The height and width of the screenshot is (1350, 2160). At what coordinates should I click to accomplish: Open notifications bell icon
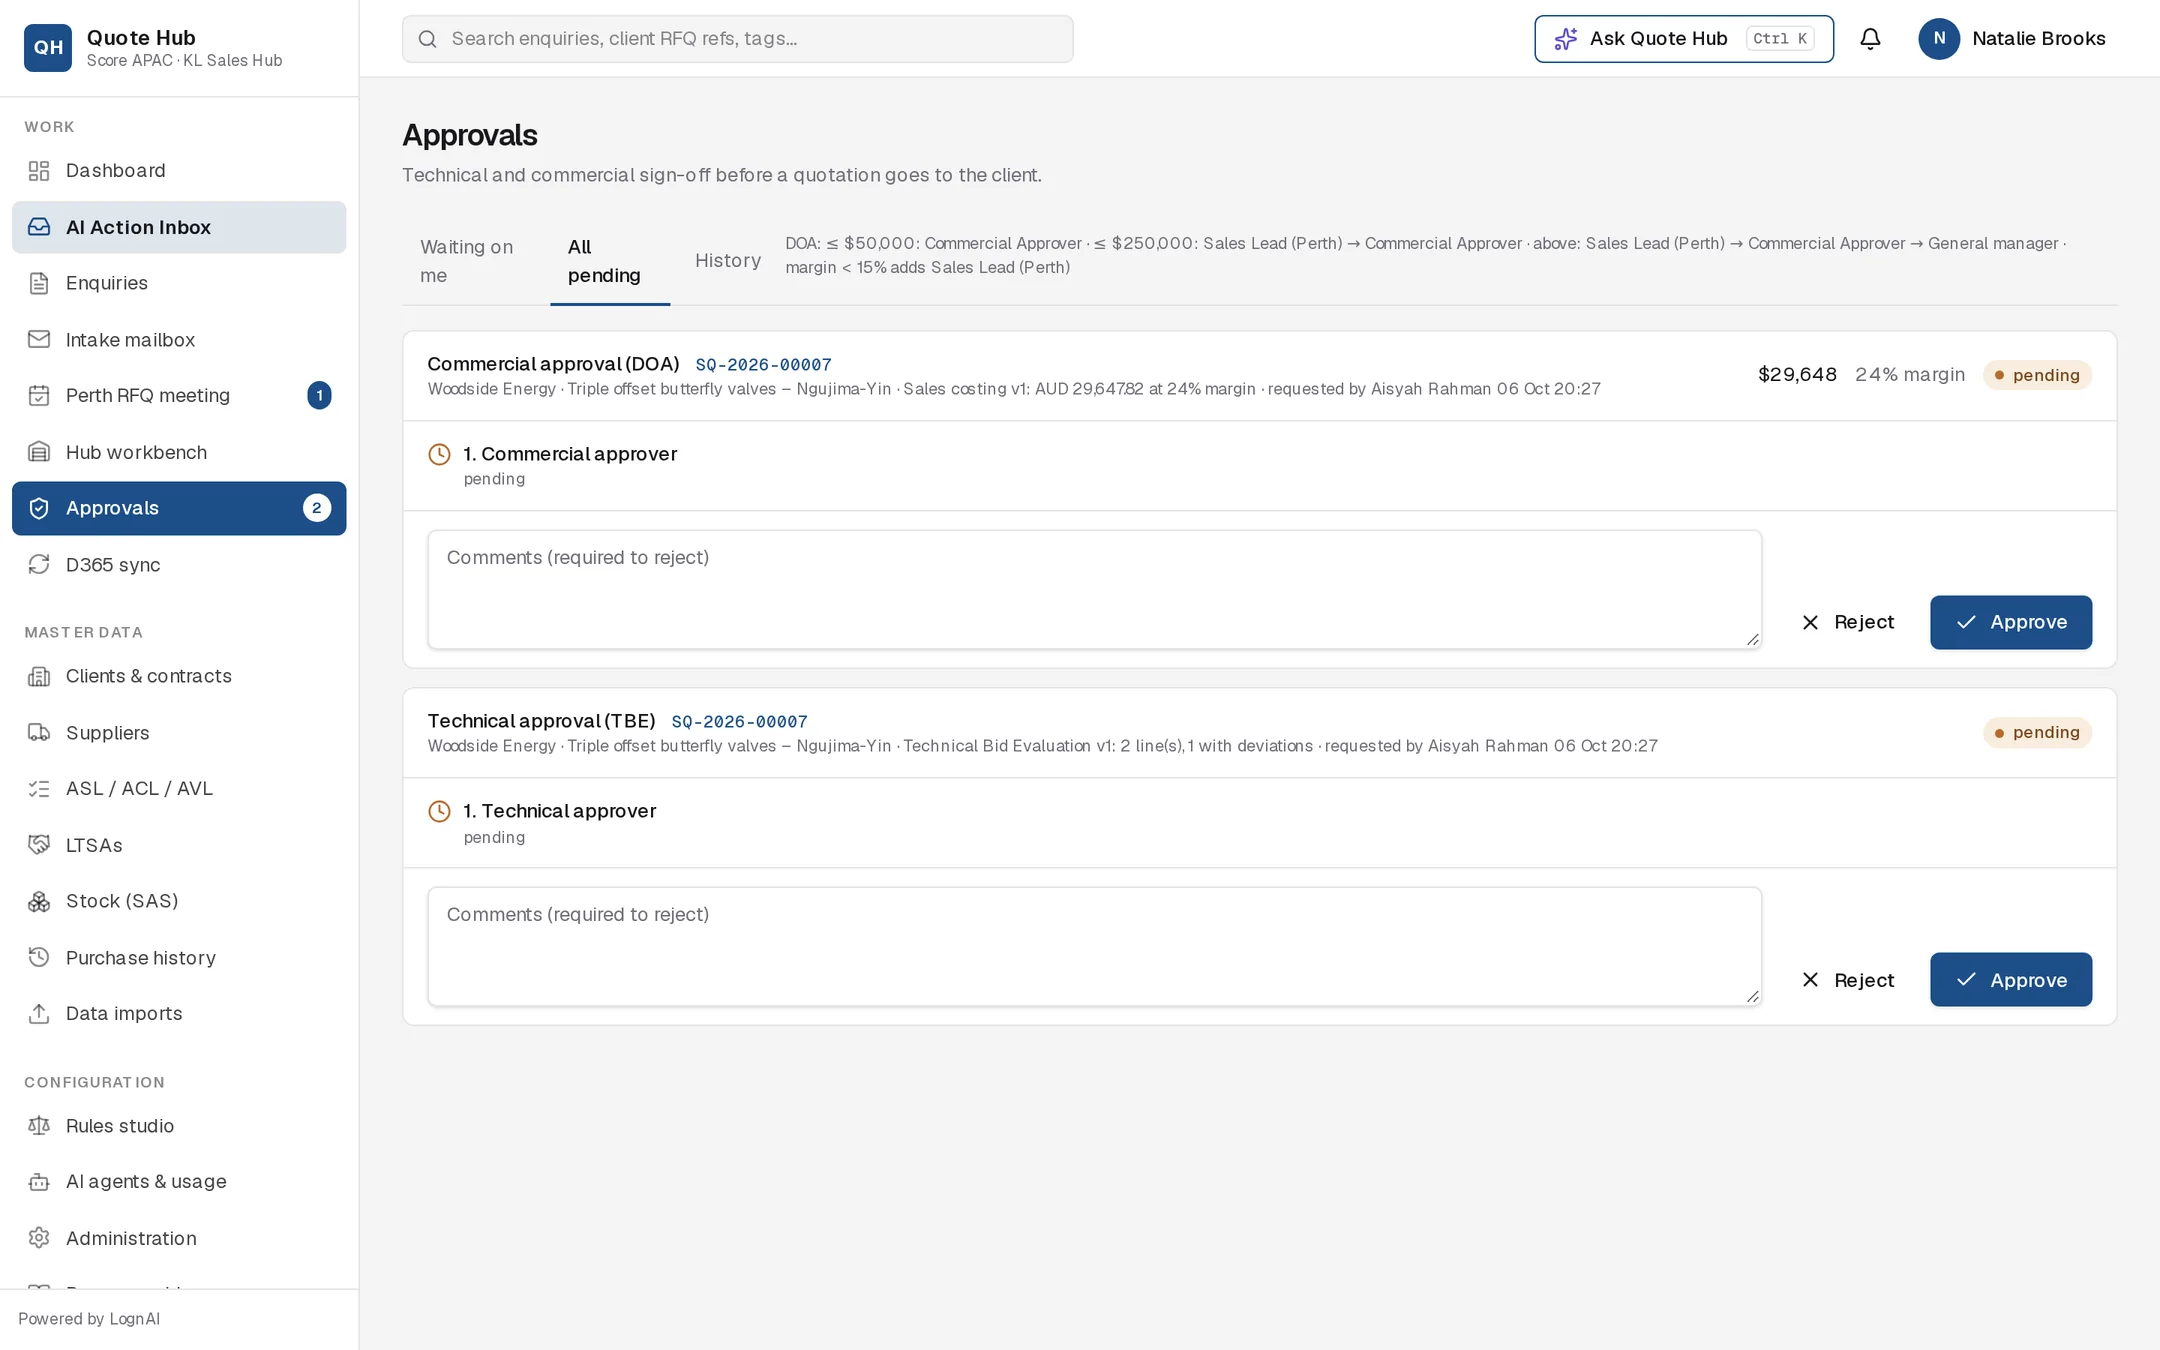tap(1870, 39)
